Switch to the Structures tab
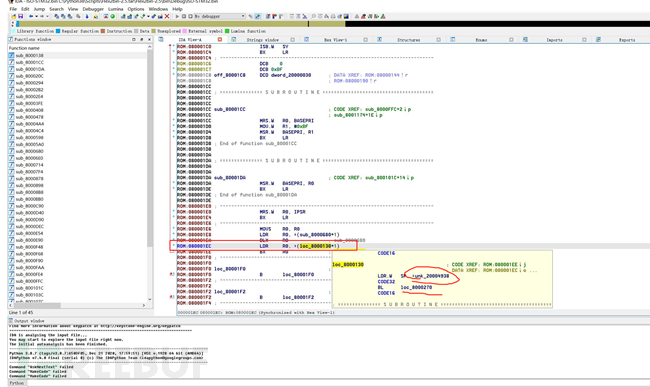The height and width of the screenshot is (387, 650). click(408, 40)
